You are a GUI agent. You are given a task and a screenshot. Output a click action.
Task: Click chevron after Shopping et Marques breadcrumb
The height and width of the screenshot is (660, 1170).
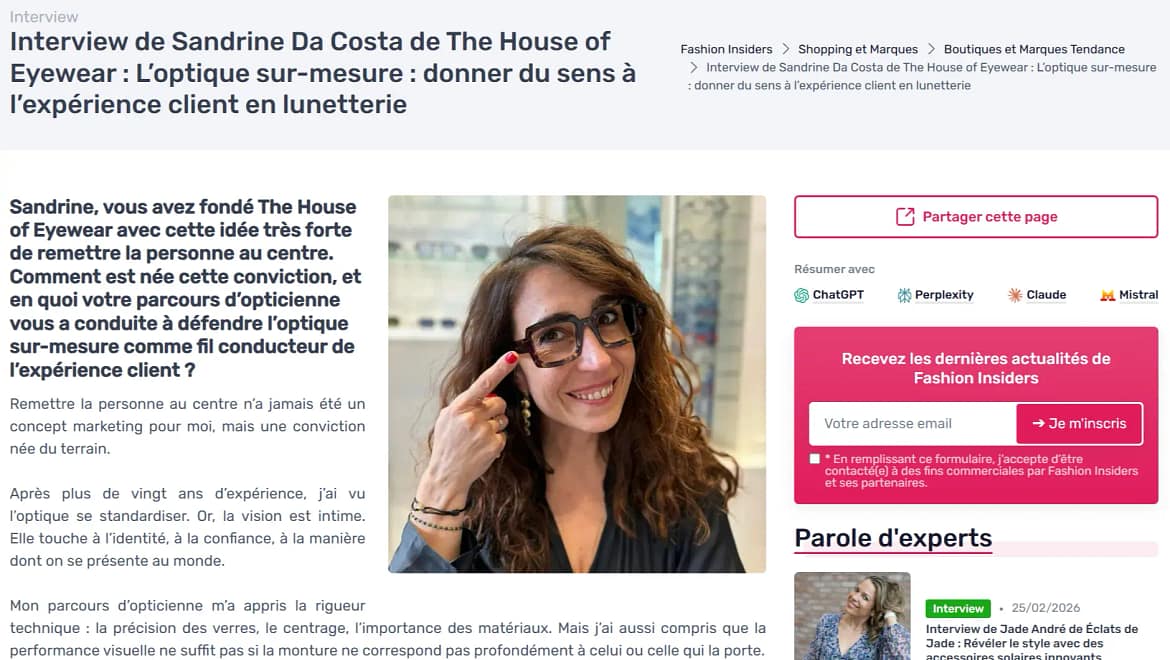pyautogui.click(x=931, y=49)
